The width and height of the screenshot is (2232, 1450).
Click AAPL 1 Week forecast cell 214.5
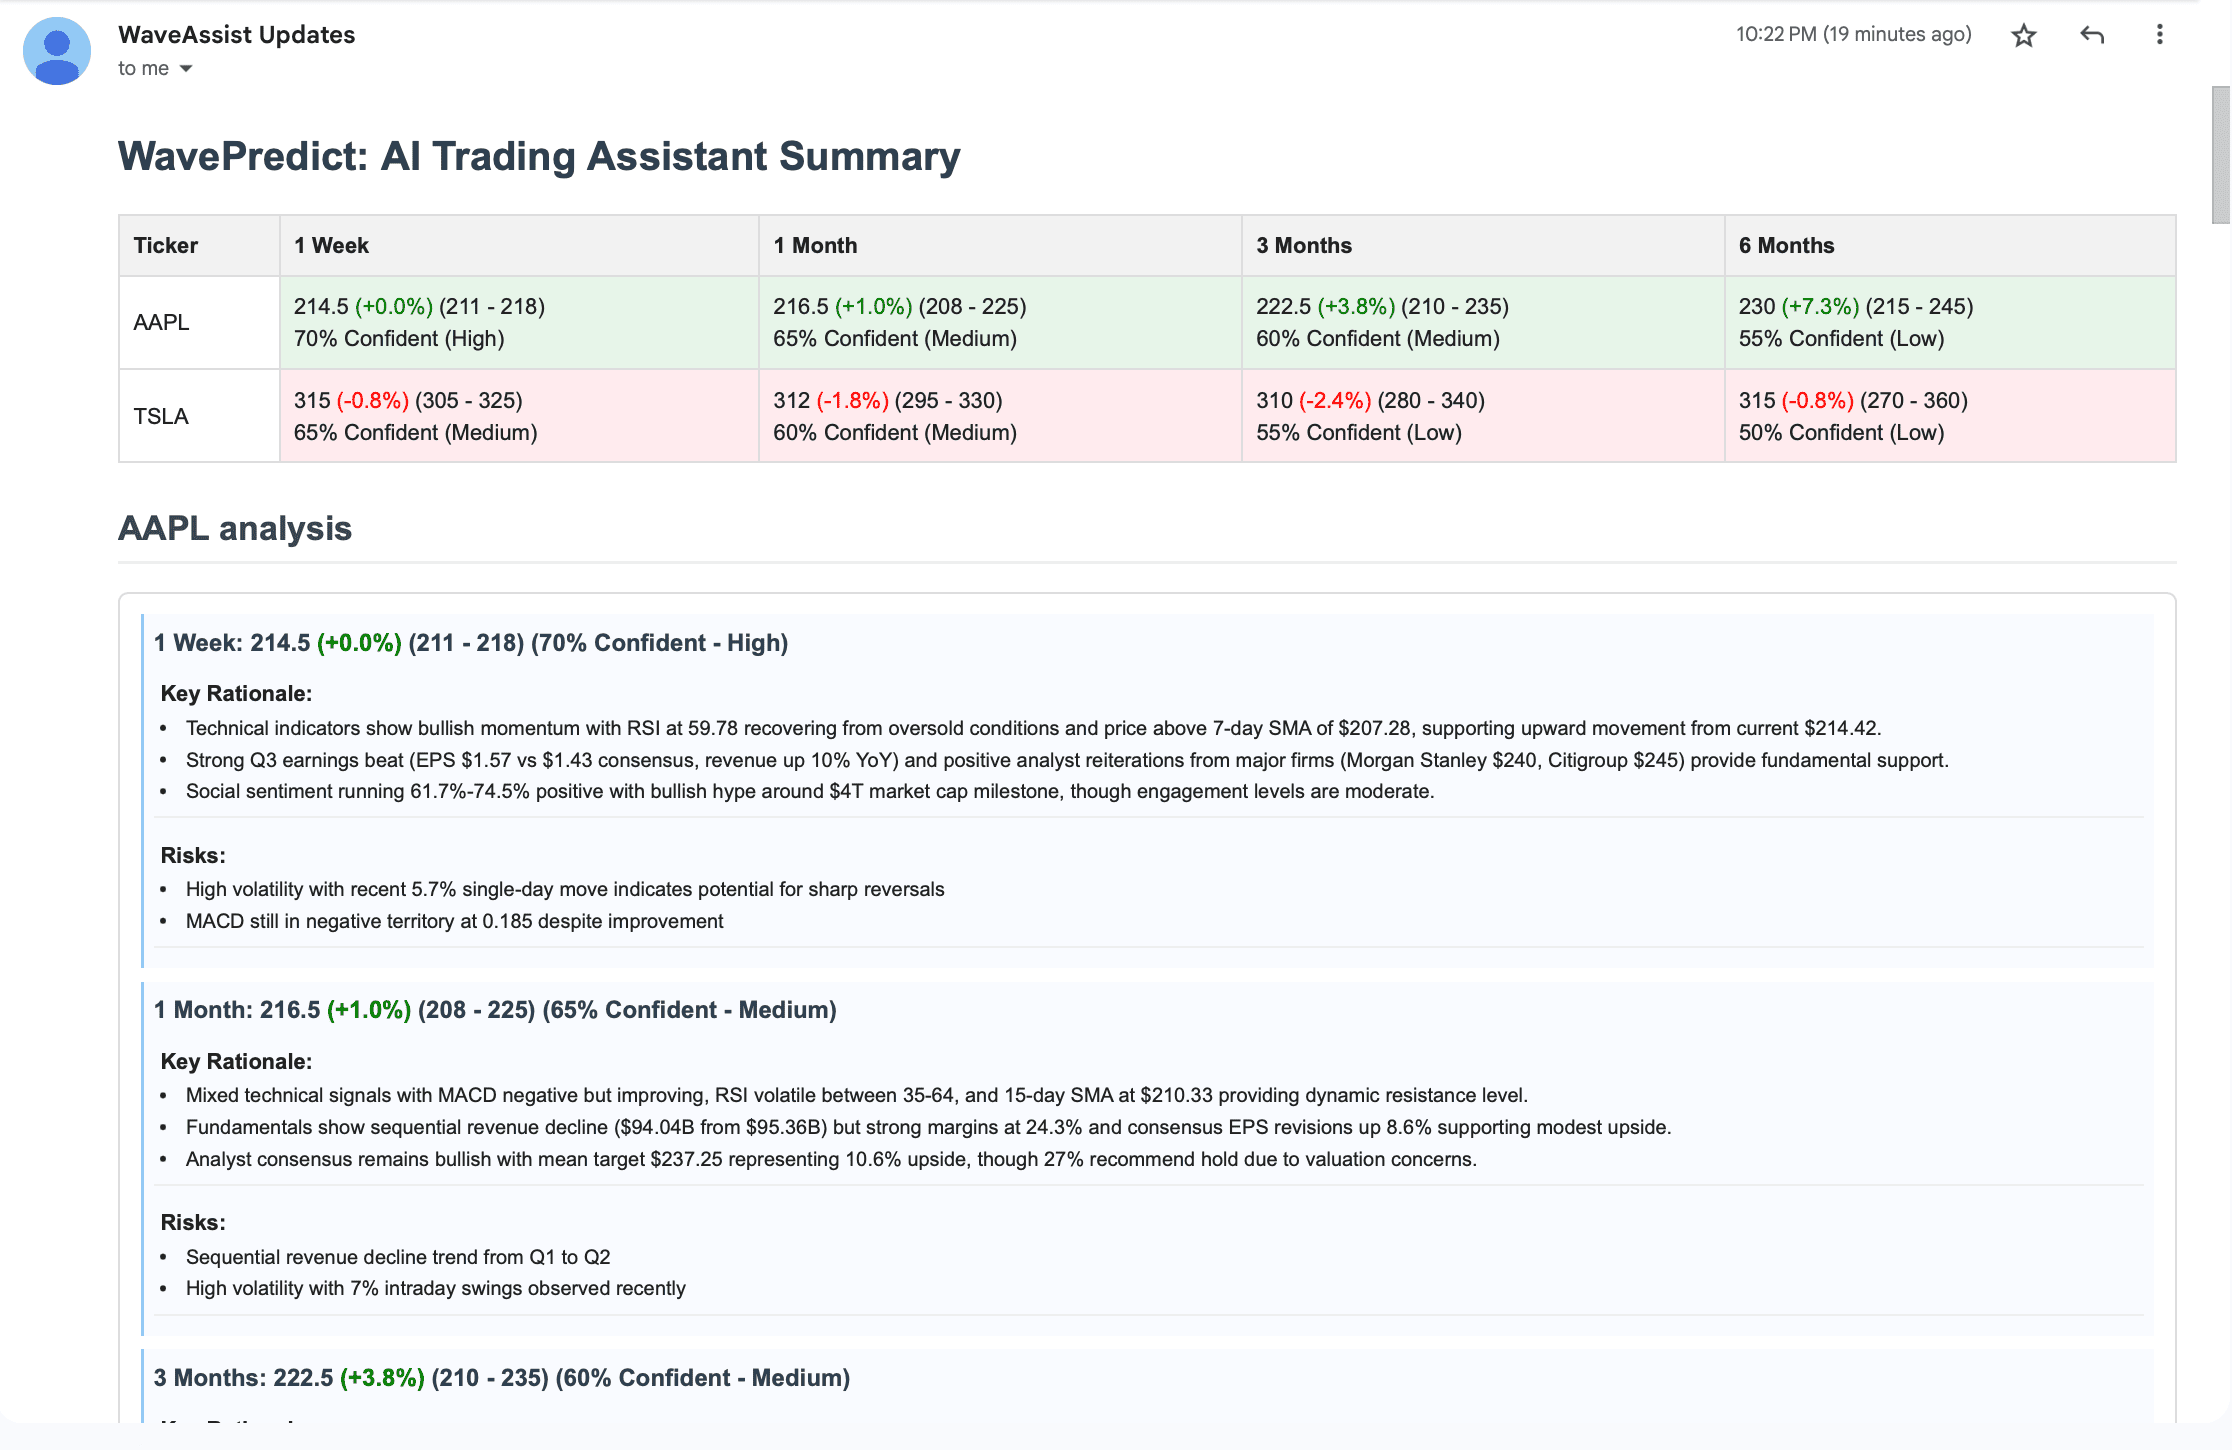point(519,323)
